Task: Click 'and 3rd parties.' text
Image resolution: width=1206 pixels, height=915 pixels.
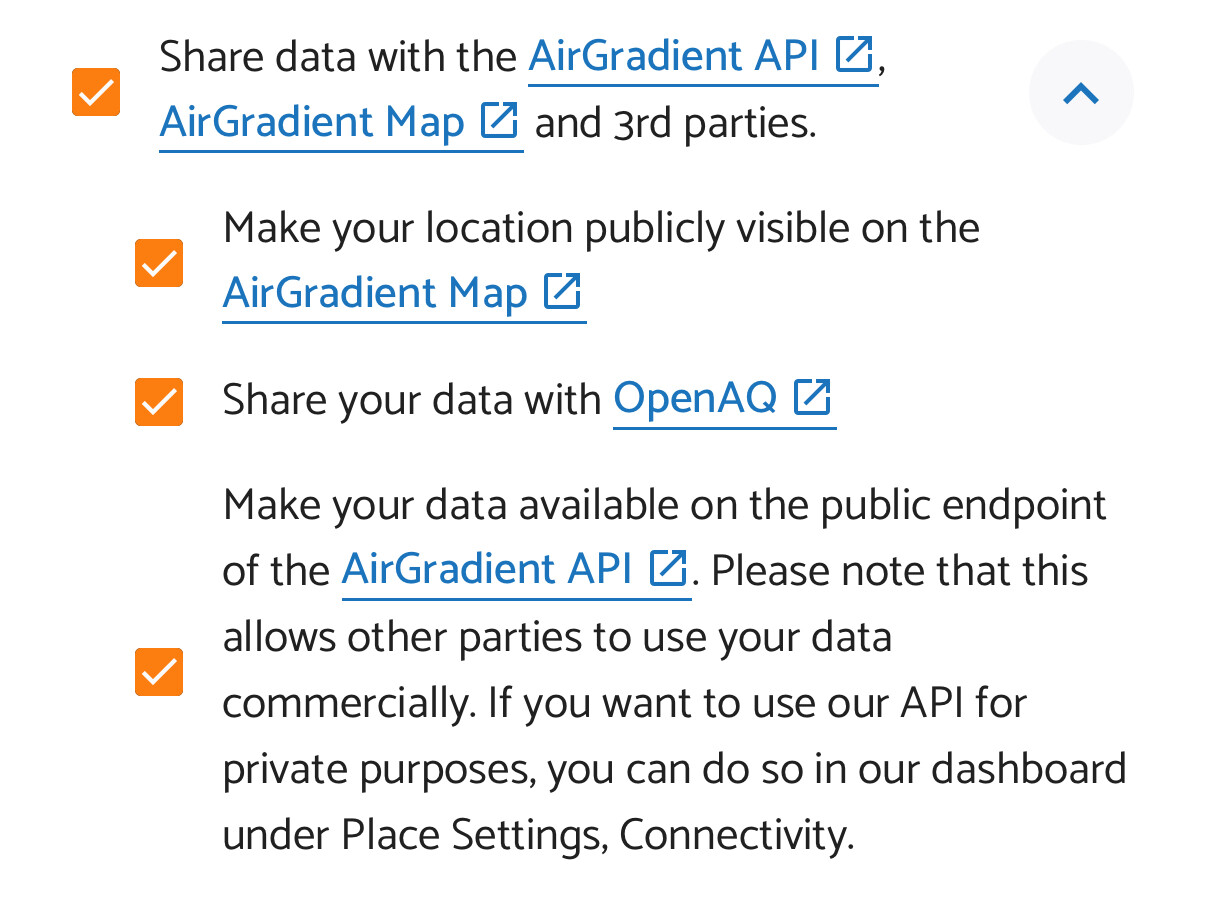Action: [x=675, y=123]
